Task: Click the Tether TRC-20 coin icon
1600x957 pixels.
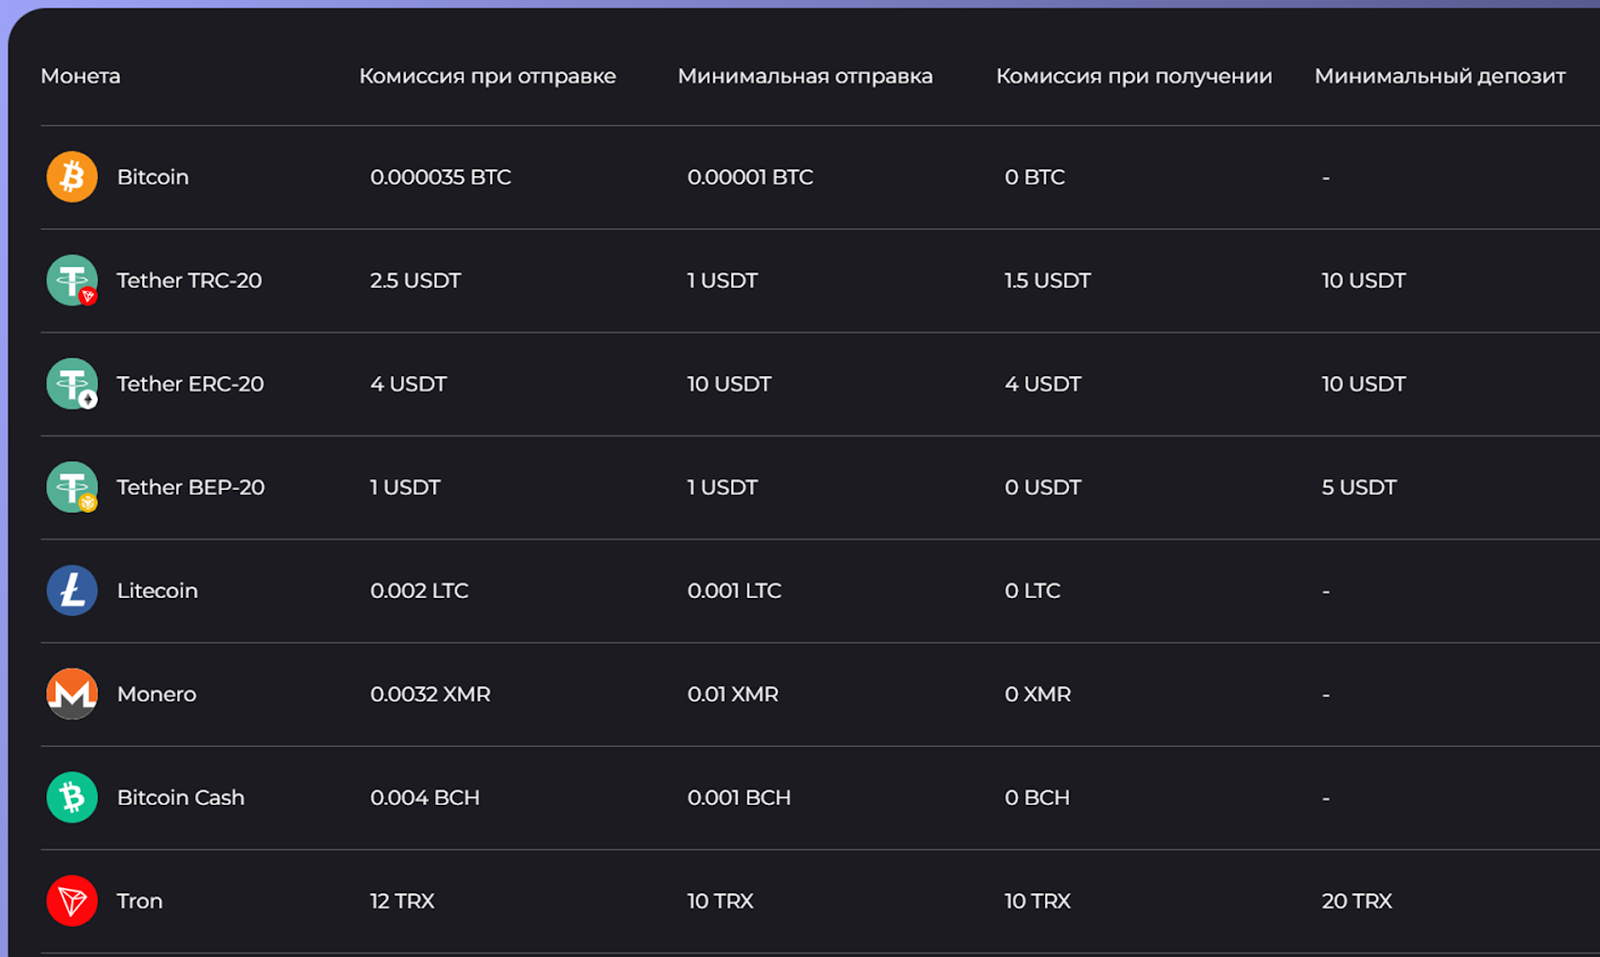Action: coord(72,280)
